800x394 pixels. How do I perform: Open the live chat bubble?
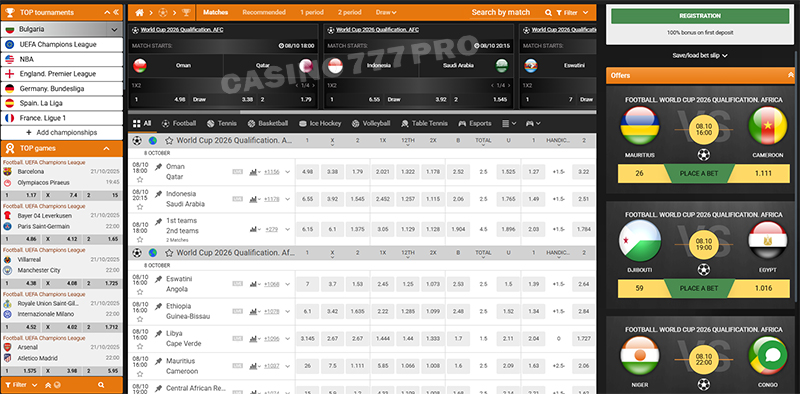772,355
